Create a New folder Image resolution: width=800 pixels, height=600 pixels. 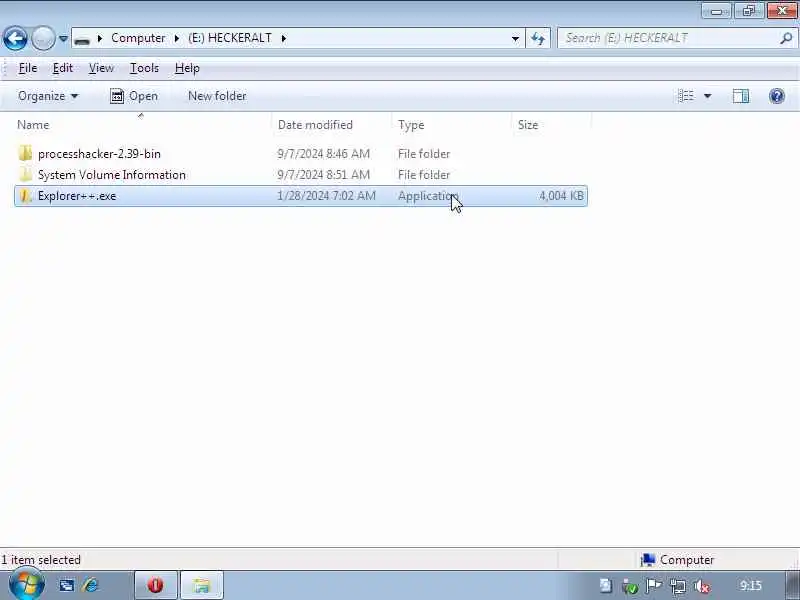(x=217, y=96)
